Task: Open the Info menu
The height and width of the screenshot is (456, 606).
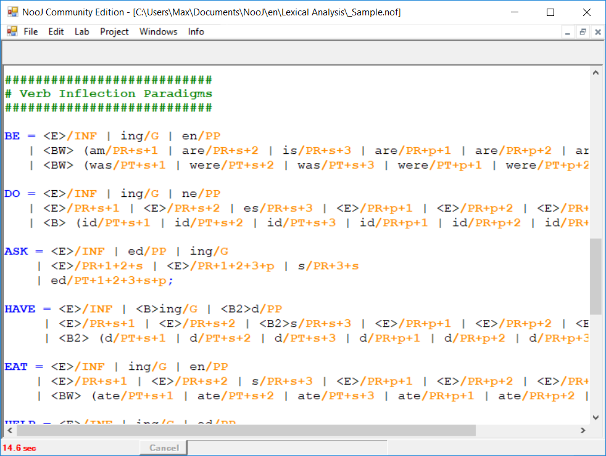Action: pyautogui.click(x=196, y=32)
